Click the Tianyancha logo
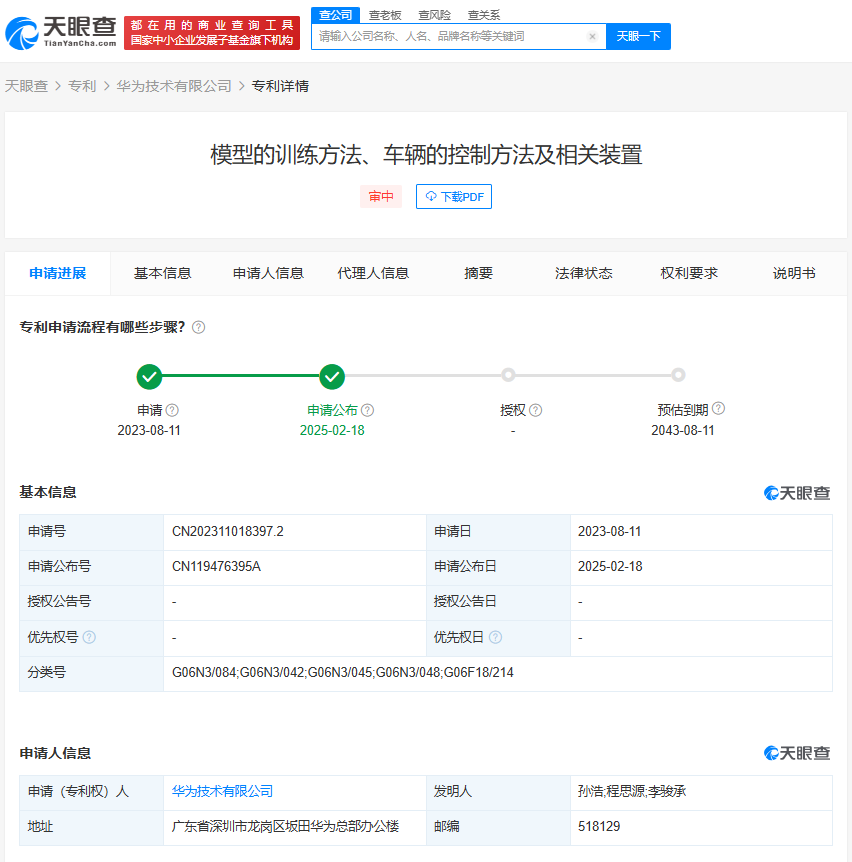 (x=61, y=33)
